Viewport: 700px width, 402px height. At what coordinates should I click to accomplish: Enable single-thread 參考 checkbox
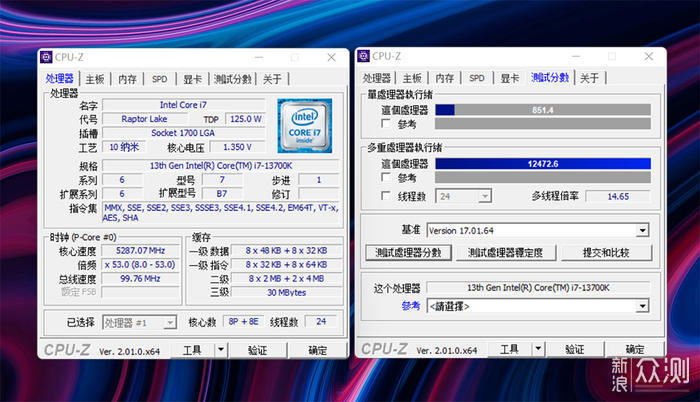(386, 123)
